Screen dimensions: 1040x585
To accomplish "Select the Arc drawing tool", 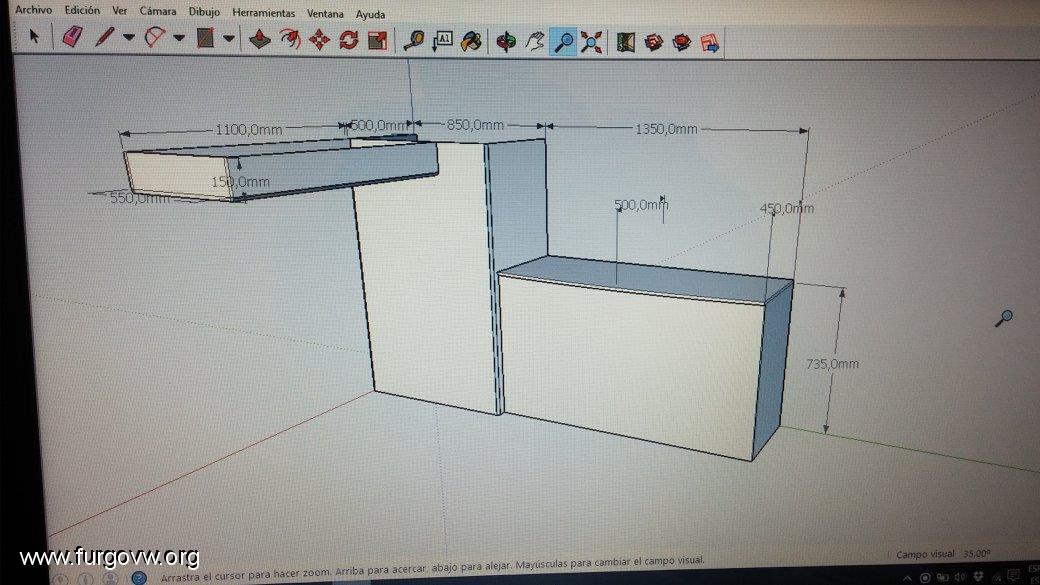I will point(155,36).
